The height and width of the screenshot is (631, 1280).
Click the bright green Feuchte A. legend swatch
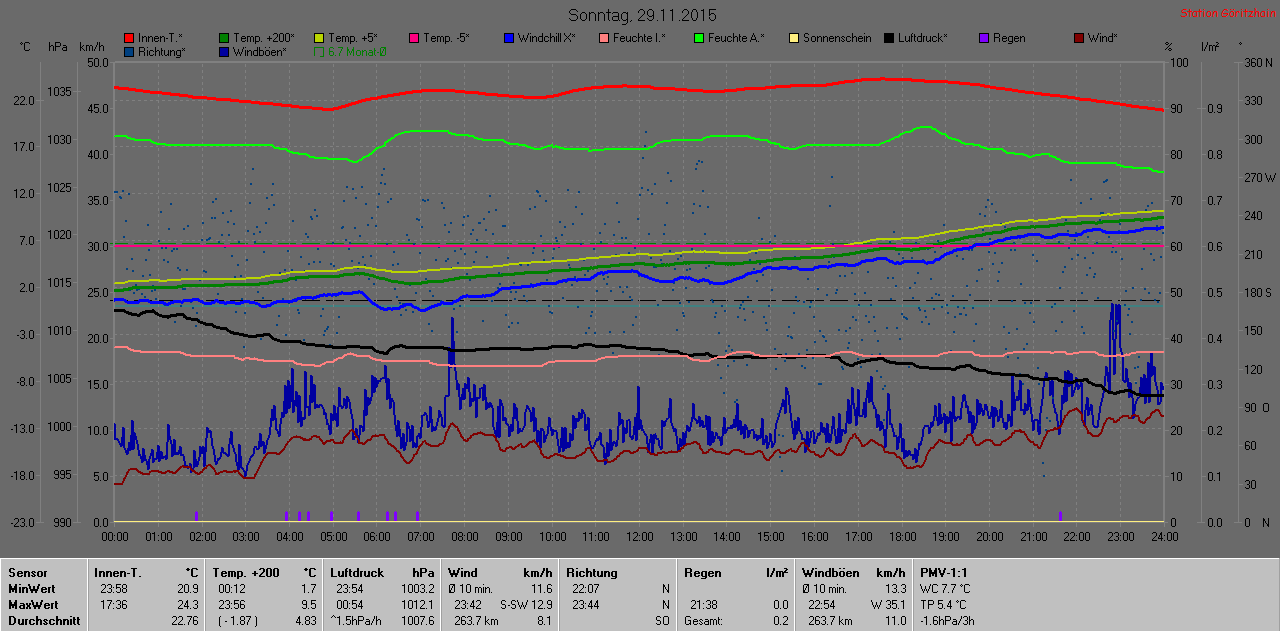[x=699, y=38]
